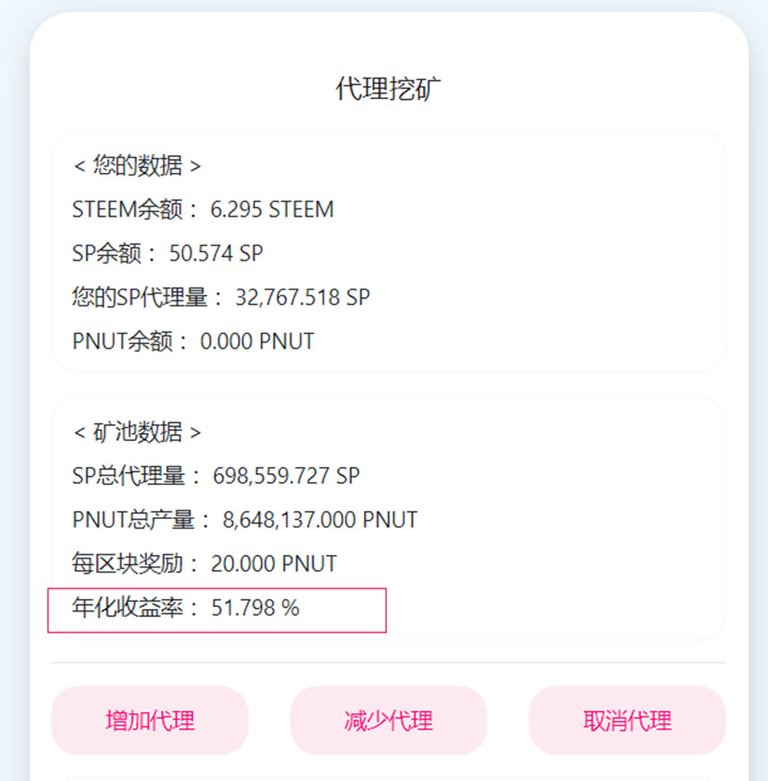768x781 pixels.
Task: Select the 50.574 SP balance value
Action: [x=216, y=253]
